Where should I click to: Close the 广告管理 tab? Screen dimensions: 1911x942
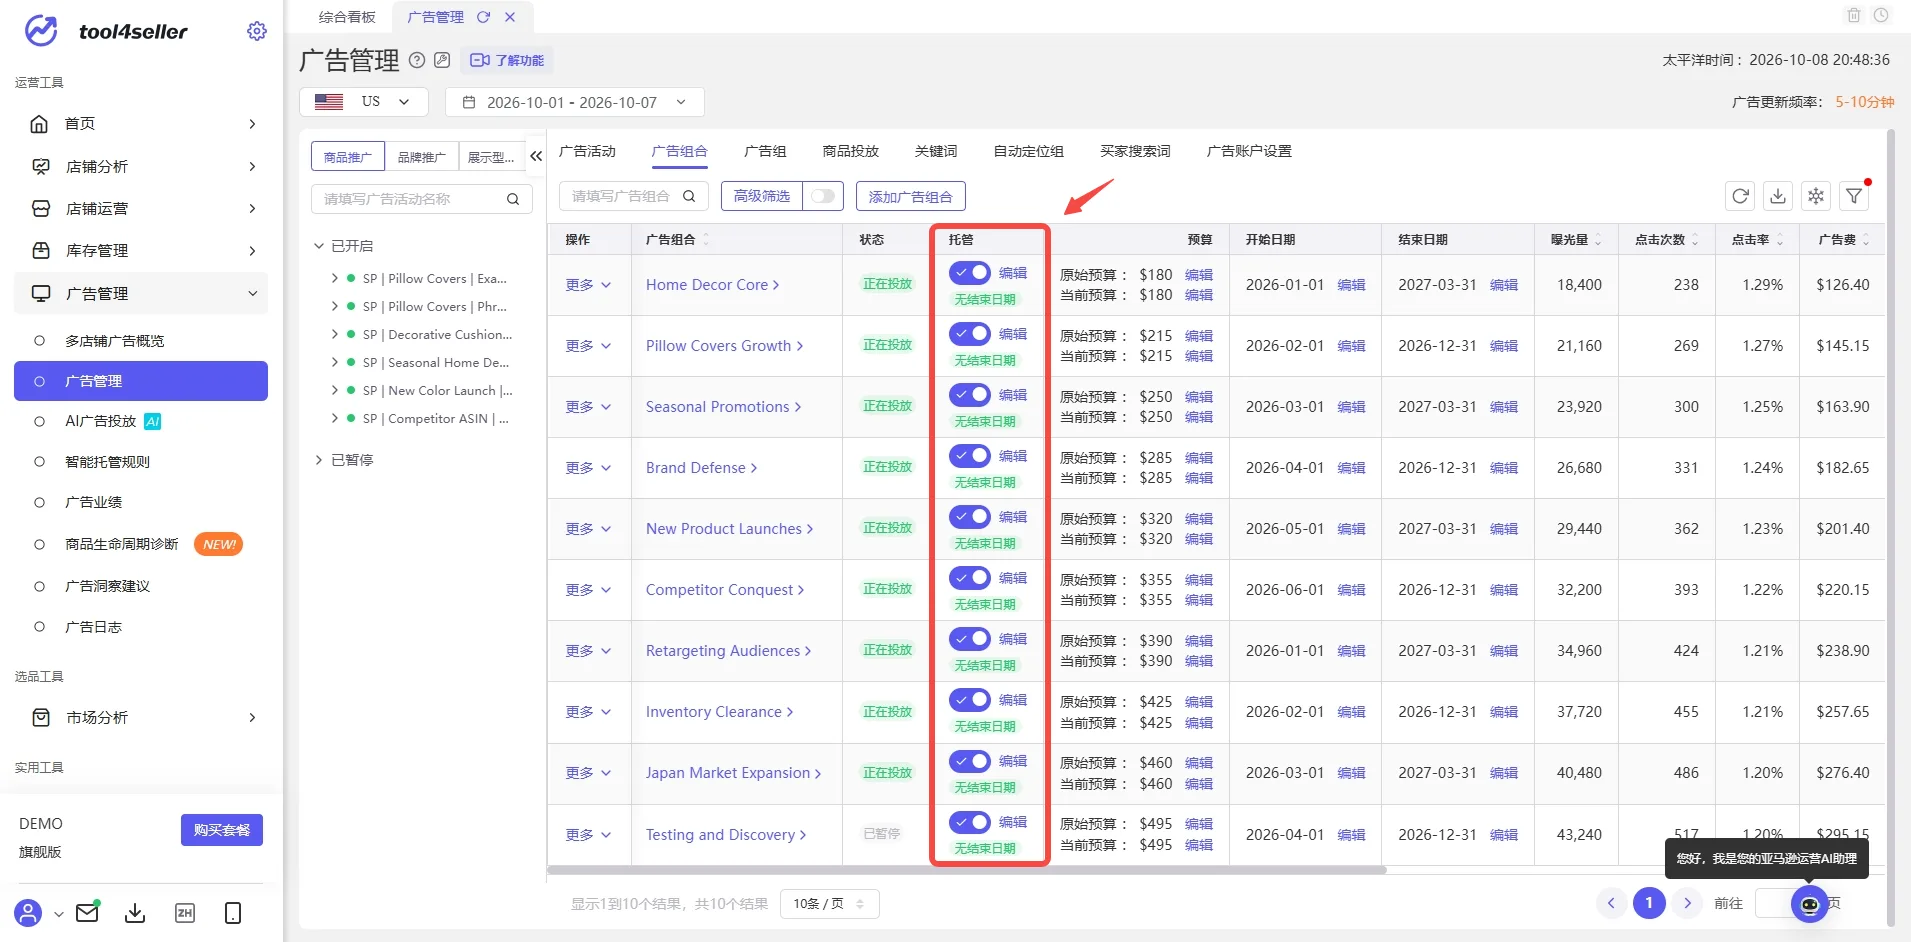pyautogui.click(x=510, y=17)
